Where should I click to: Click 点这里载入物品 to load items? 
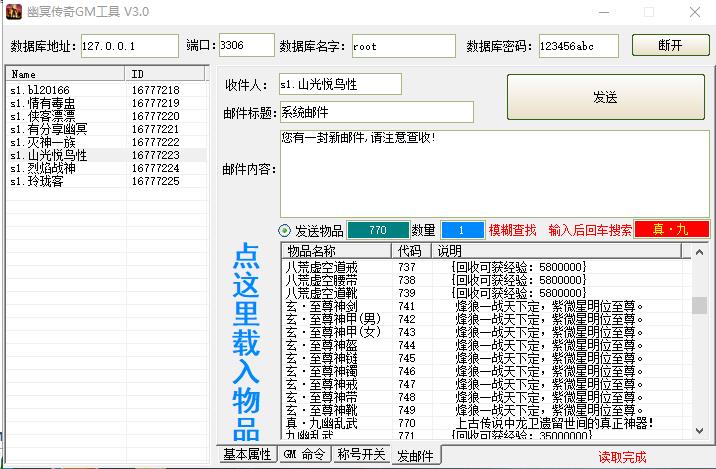point(246,342)
